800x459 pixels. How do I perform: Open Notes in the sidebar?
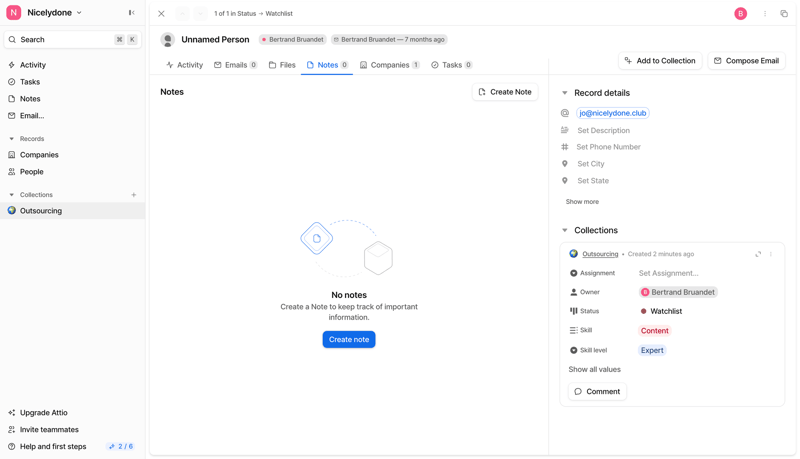30,98
